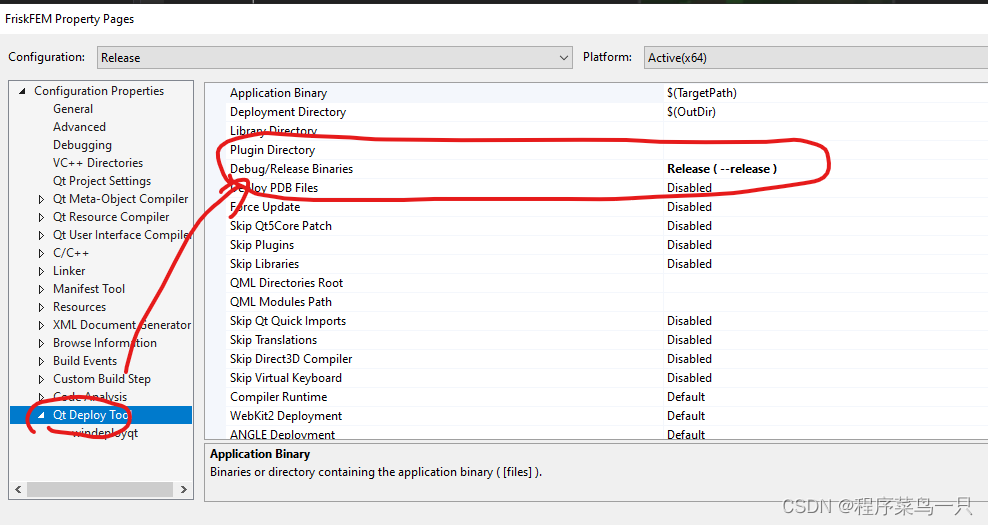Expand the Build Events node
Image resolution: width=988 pixels, height=525 pixels.
point(41,361)
